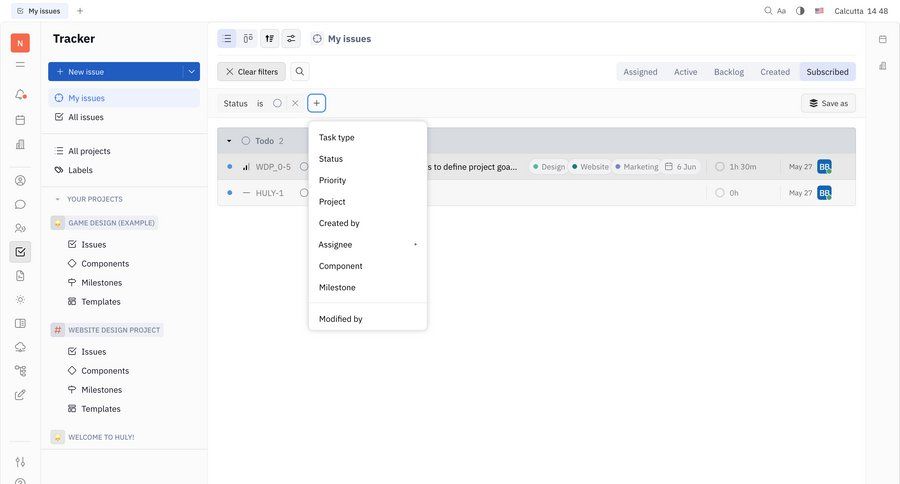Click the 0h time estimate on HULY-1

[x=727, y=193]
